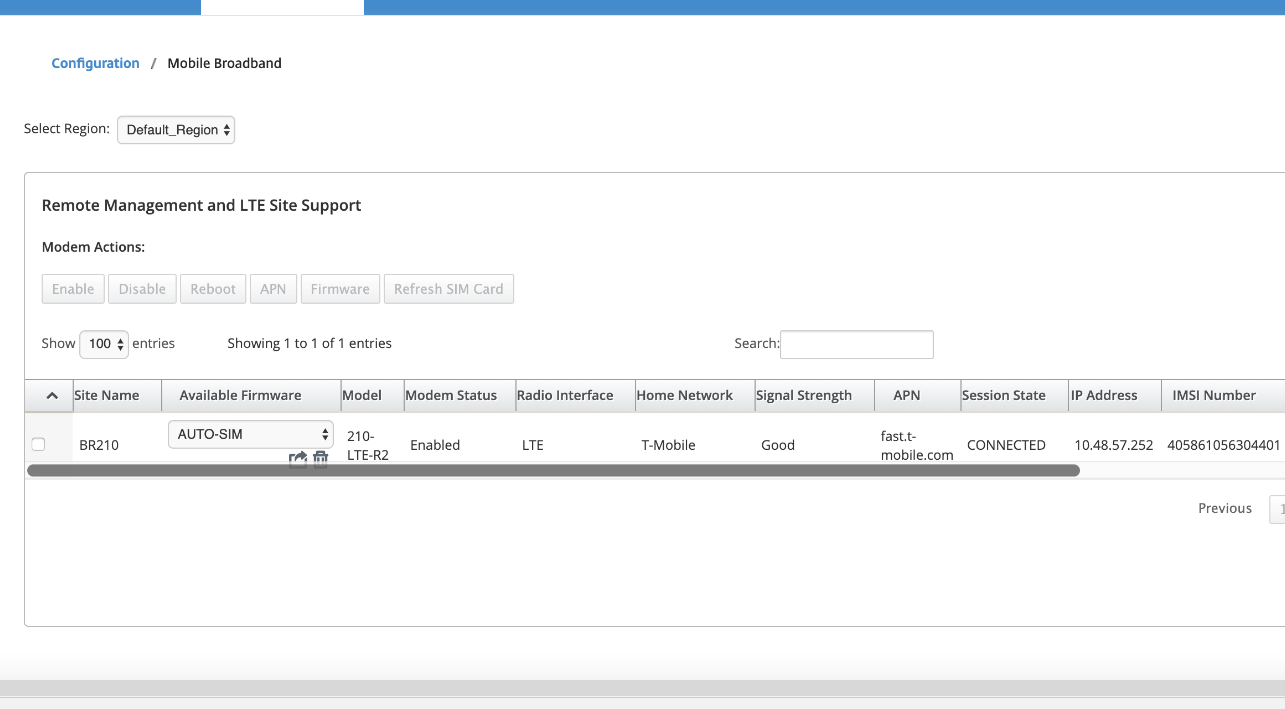Click the sort arrow in table header

click(52, 396)
